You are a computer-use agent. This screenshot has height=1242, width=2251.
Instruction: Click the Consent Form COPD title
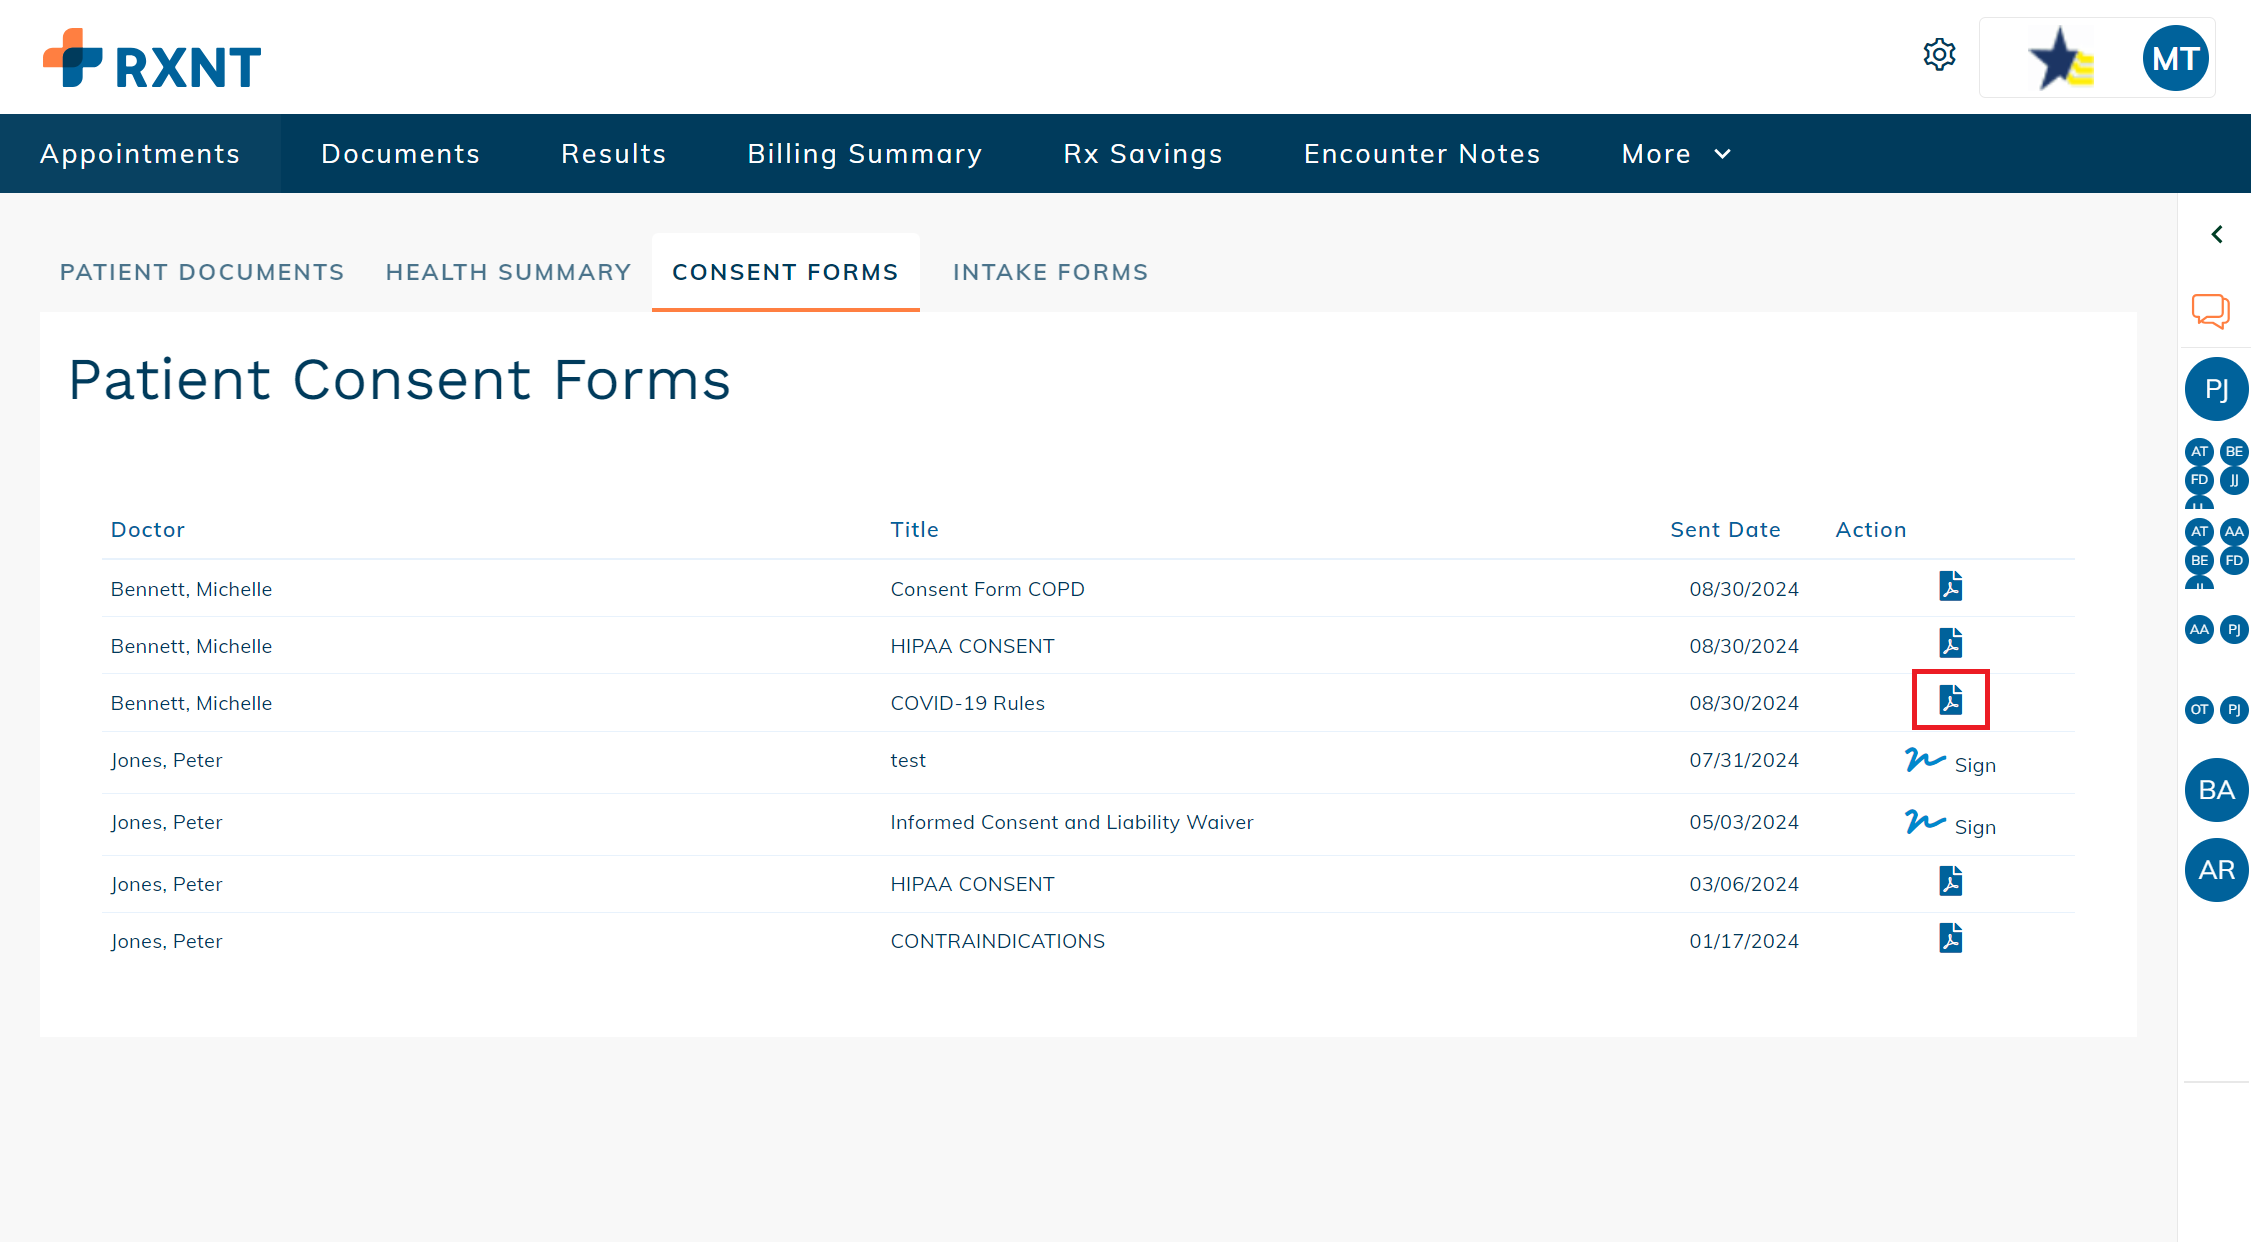click(x=987, y=589)
